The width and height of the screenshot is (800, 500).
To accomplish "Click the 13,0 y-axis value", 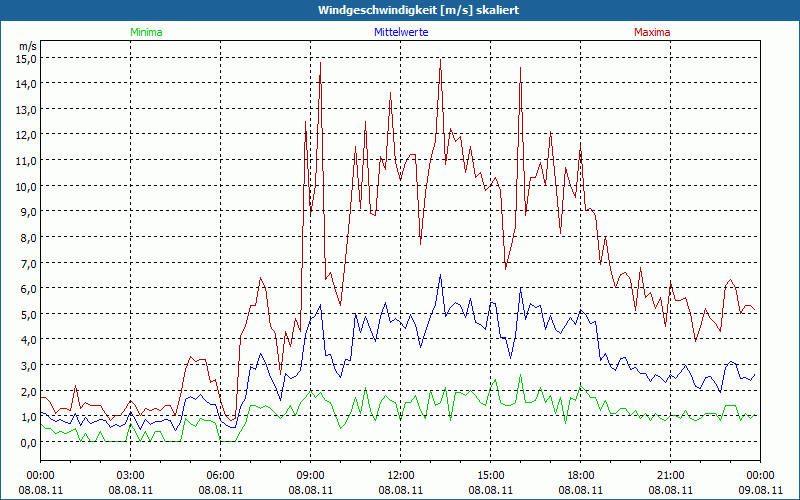I will 27,110.
